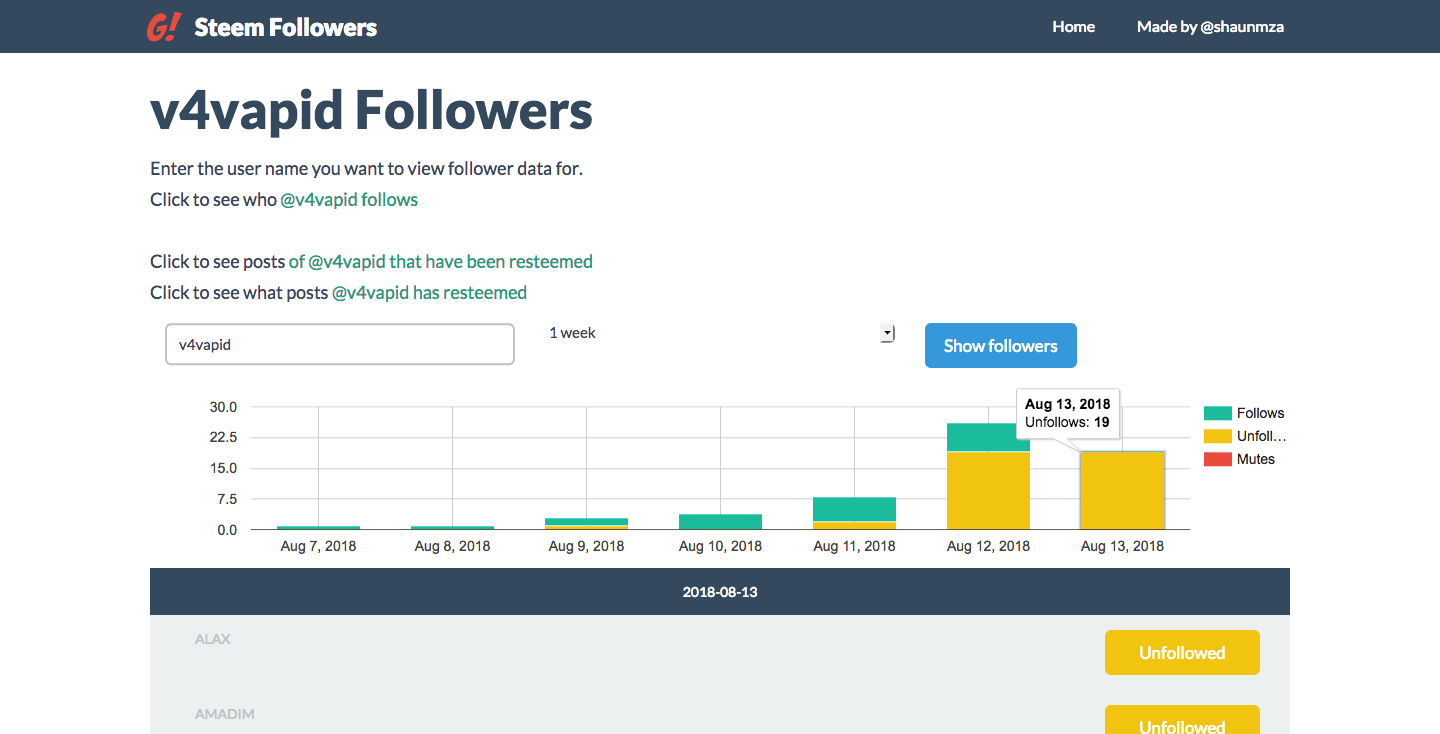Screen dimensions: 1440x734
Task: Click the Aug 7, 2018 axis label
Action: (318, 546)
